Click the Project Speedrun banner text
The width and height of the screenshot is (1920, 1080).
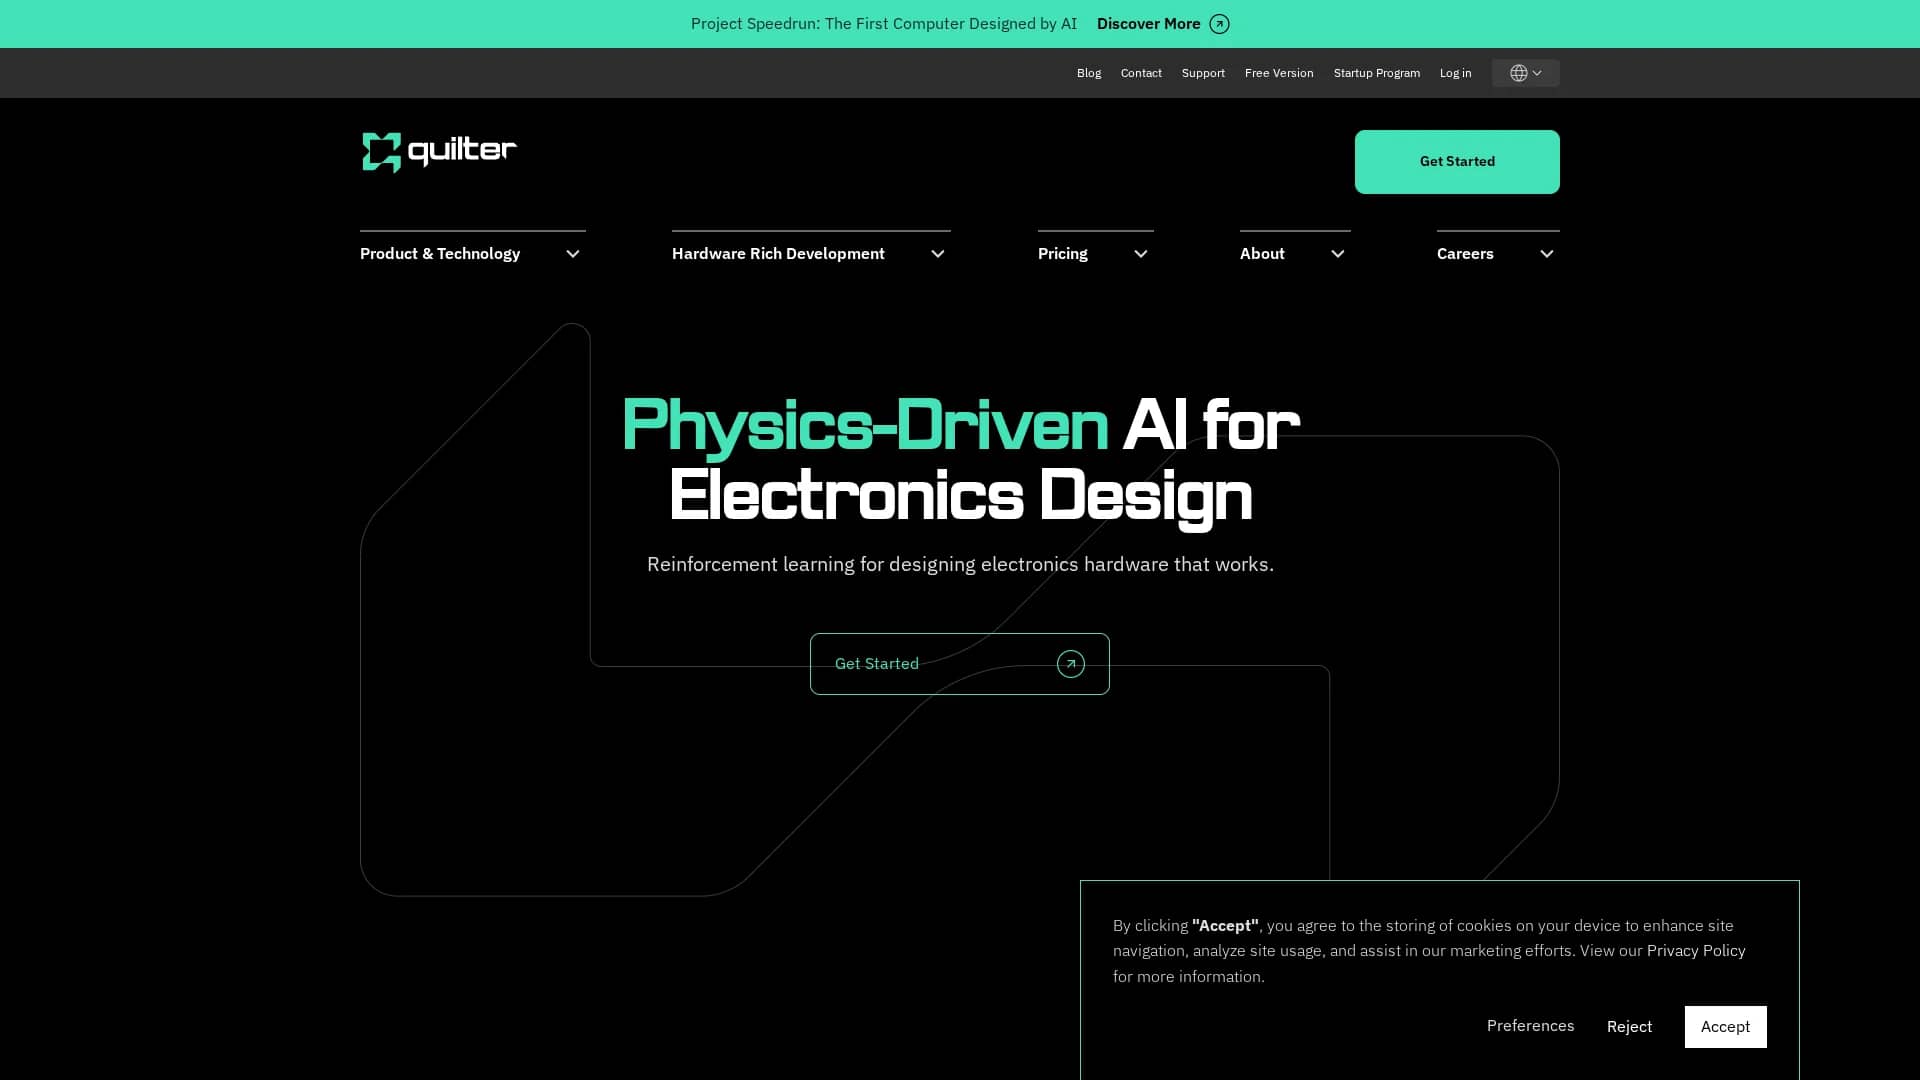884,24
